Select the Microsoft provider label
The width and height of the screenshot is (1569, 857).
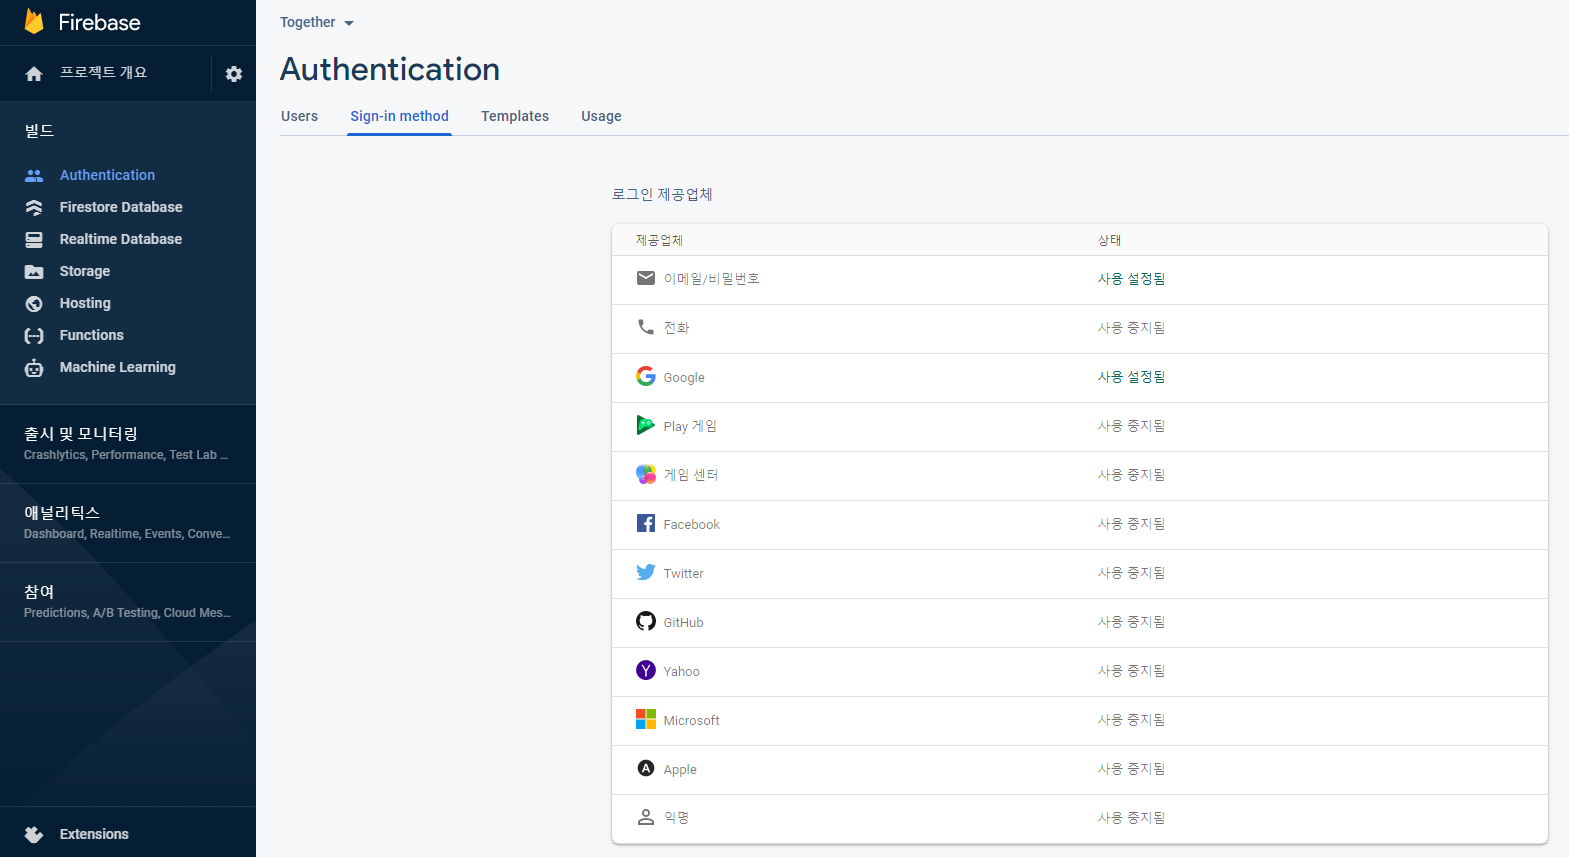click(x=691, y=720)
